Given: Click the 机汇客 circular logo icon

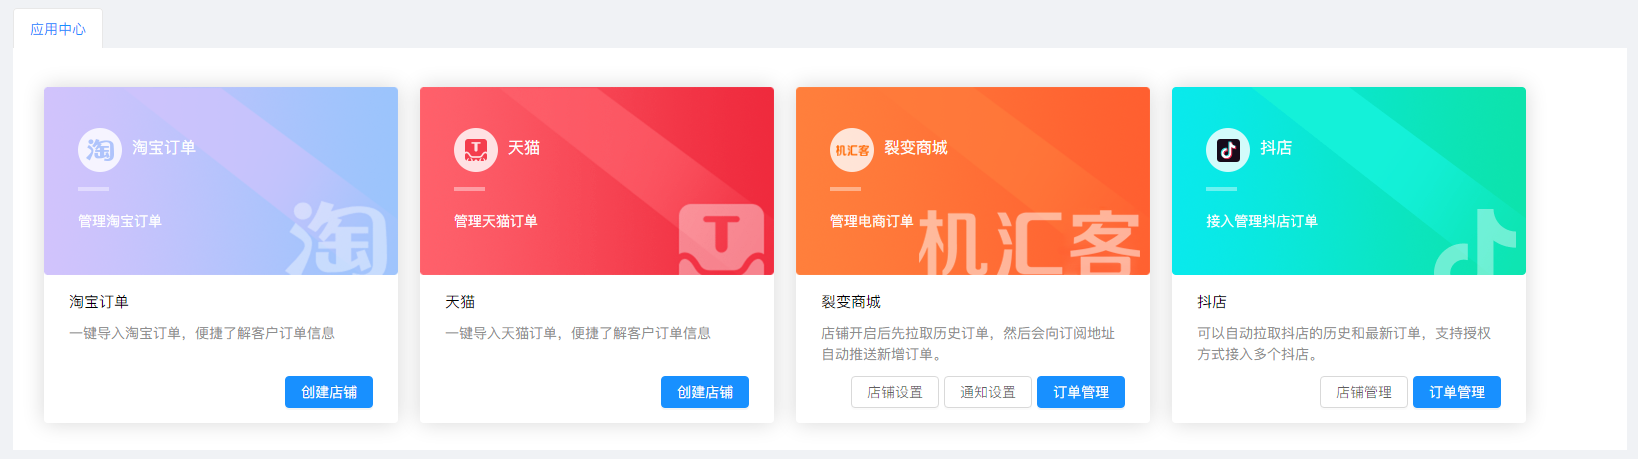Looking at the screenshot, I should pos(852,150).
